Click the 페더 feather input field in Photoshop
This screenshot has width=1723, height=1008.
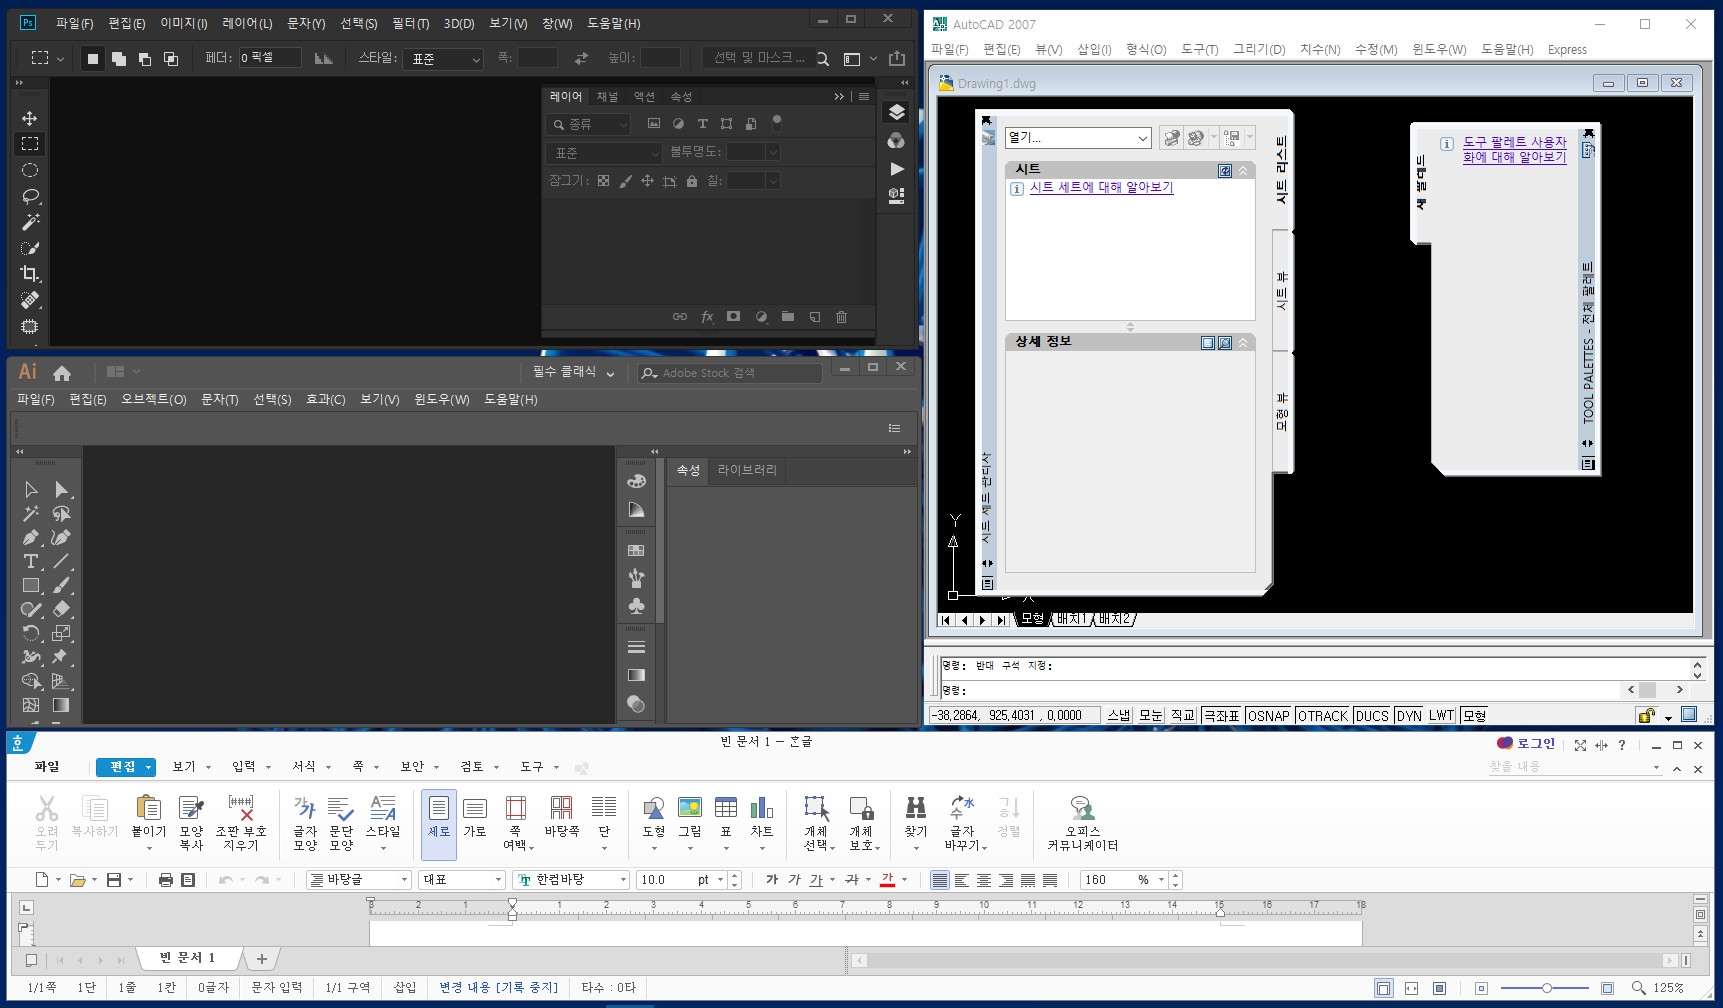[269, 58]
